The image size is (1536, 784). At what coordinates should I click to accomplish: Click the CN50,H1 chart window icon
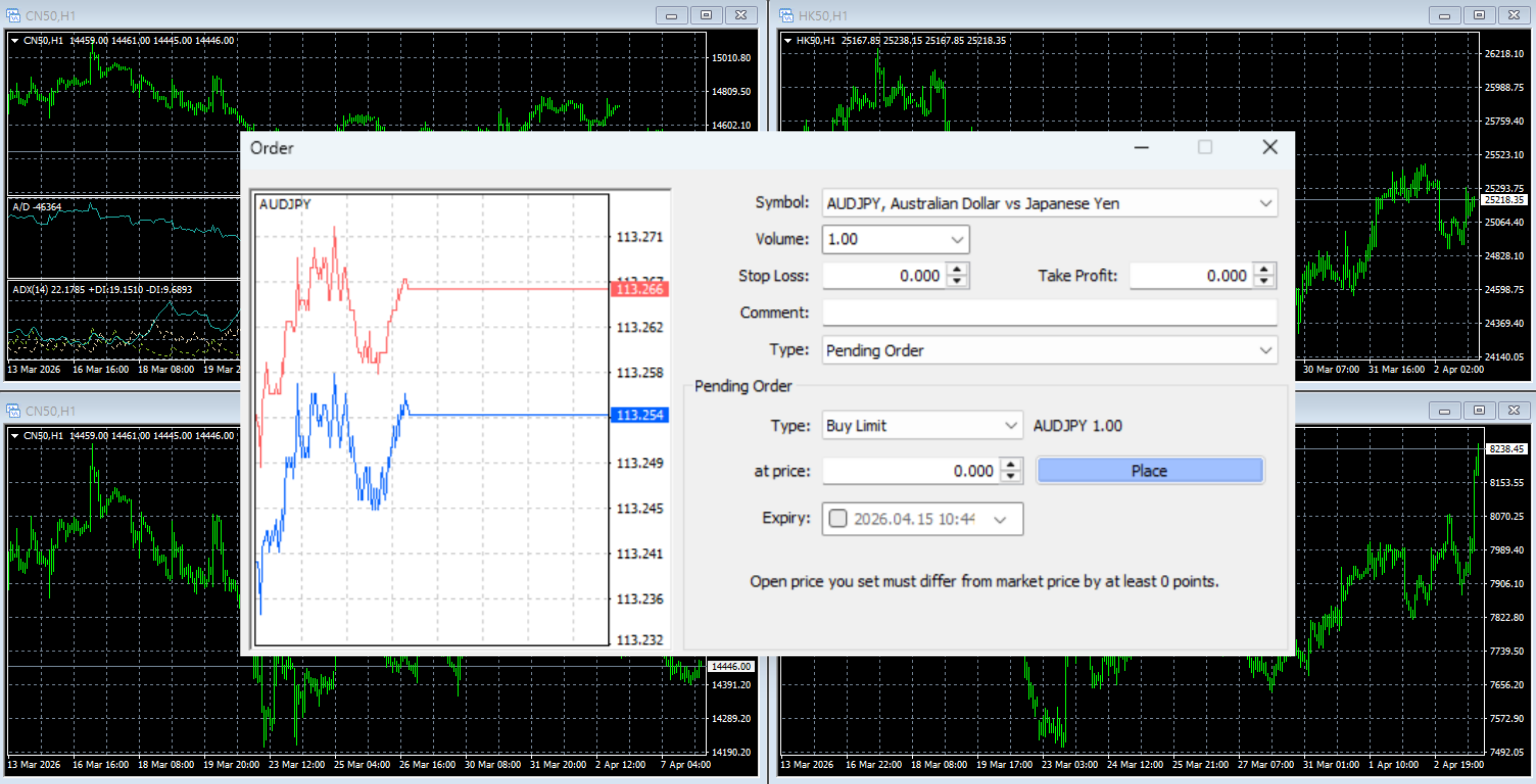tap(13, 15)
